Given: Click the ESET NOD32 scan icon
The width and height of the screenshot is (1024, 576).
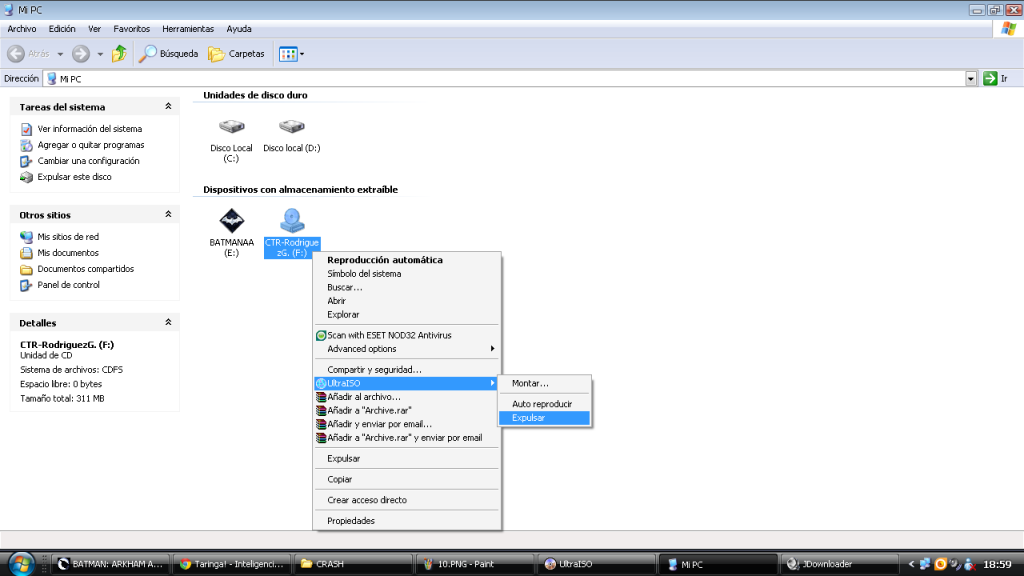Looking at the screenshot, I should coord(321,336).
